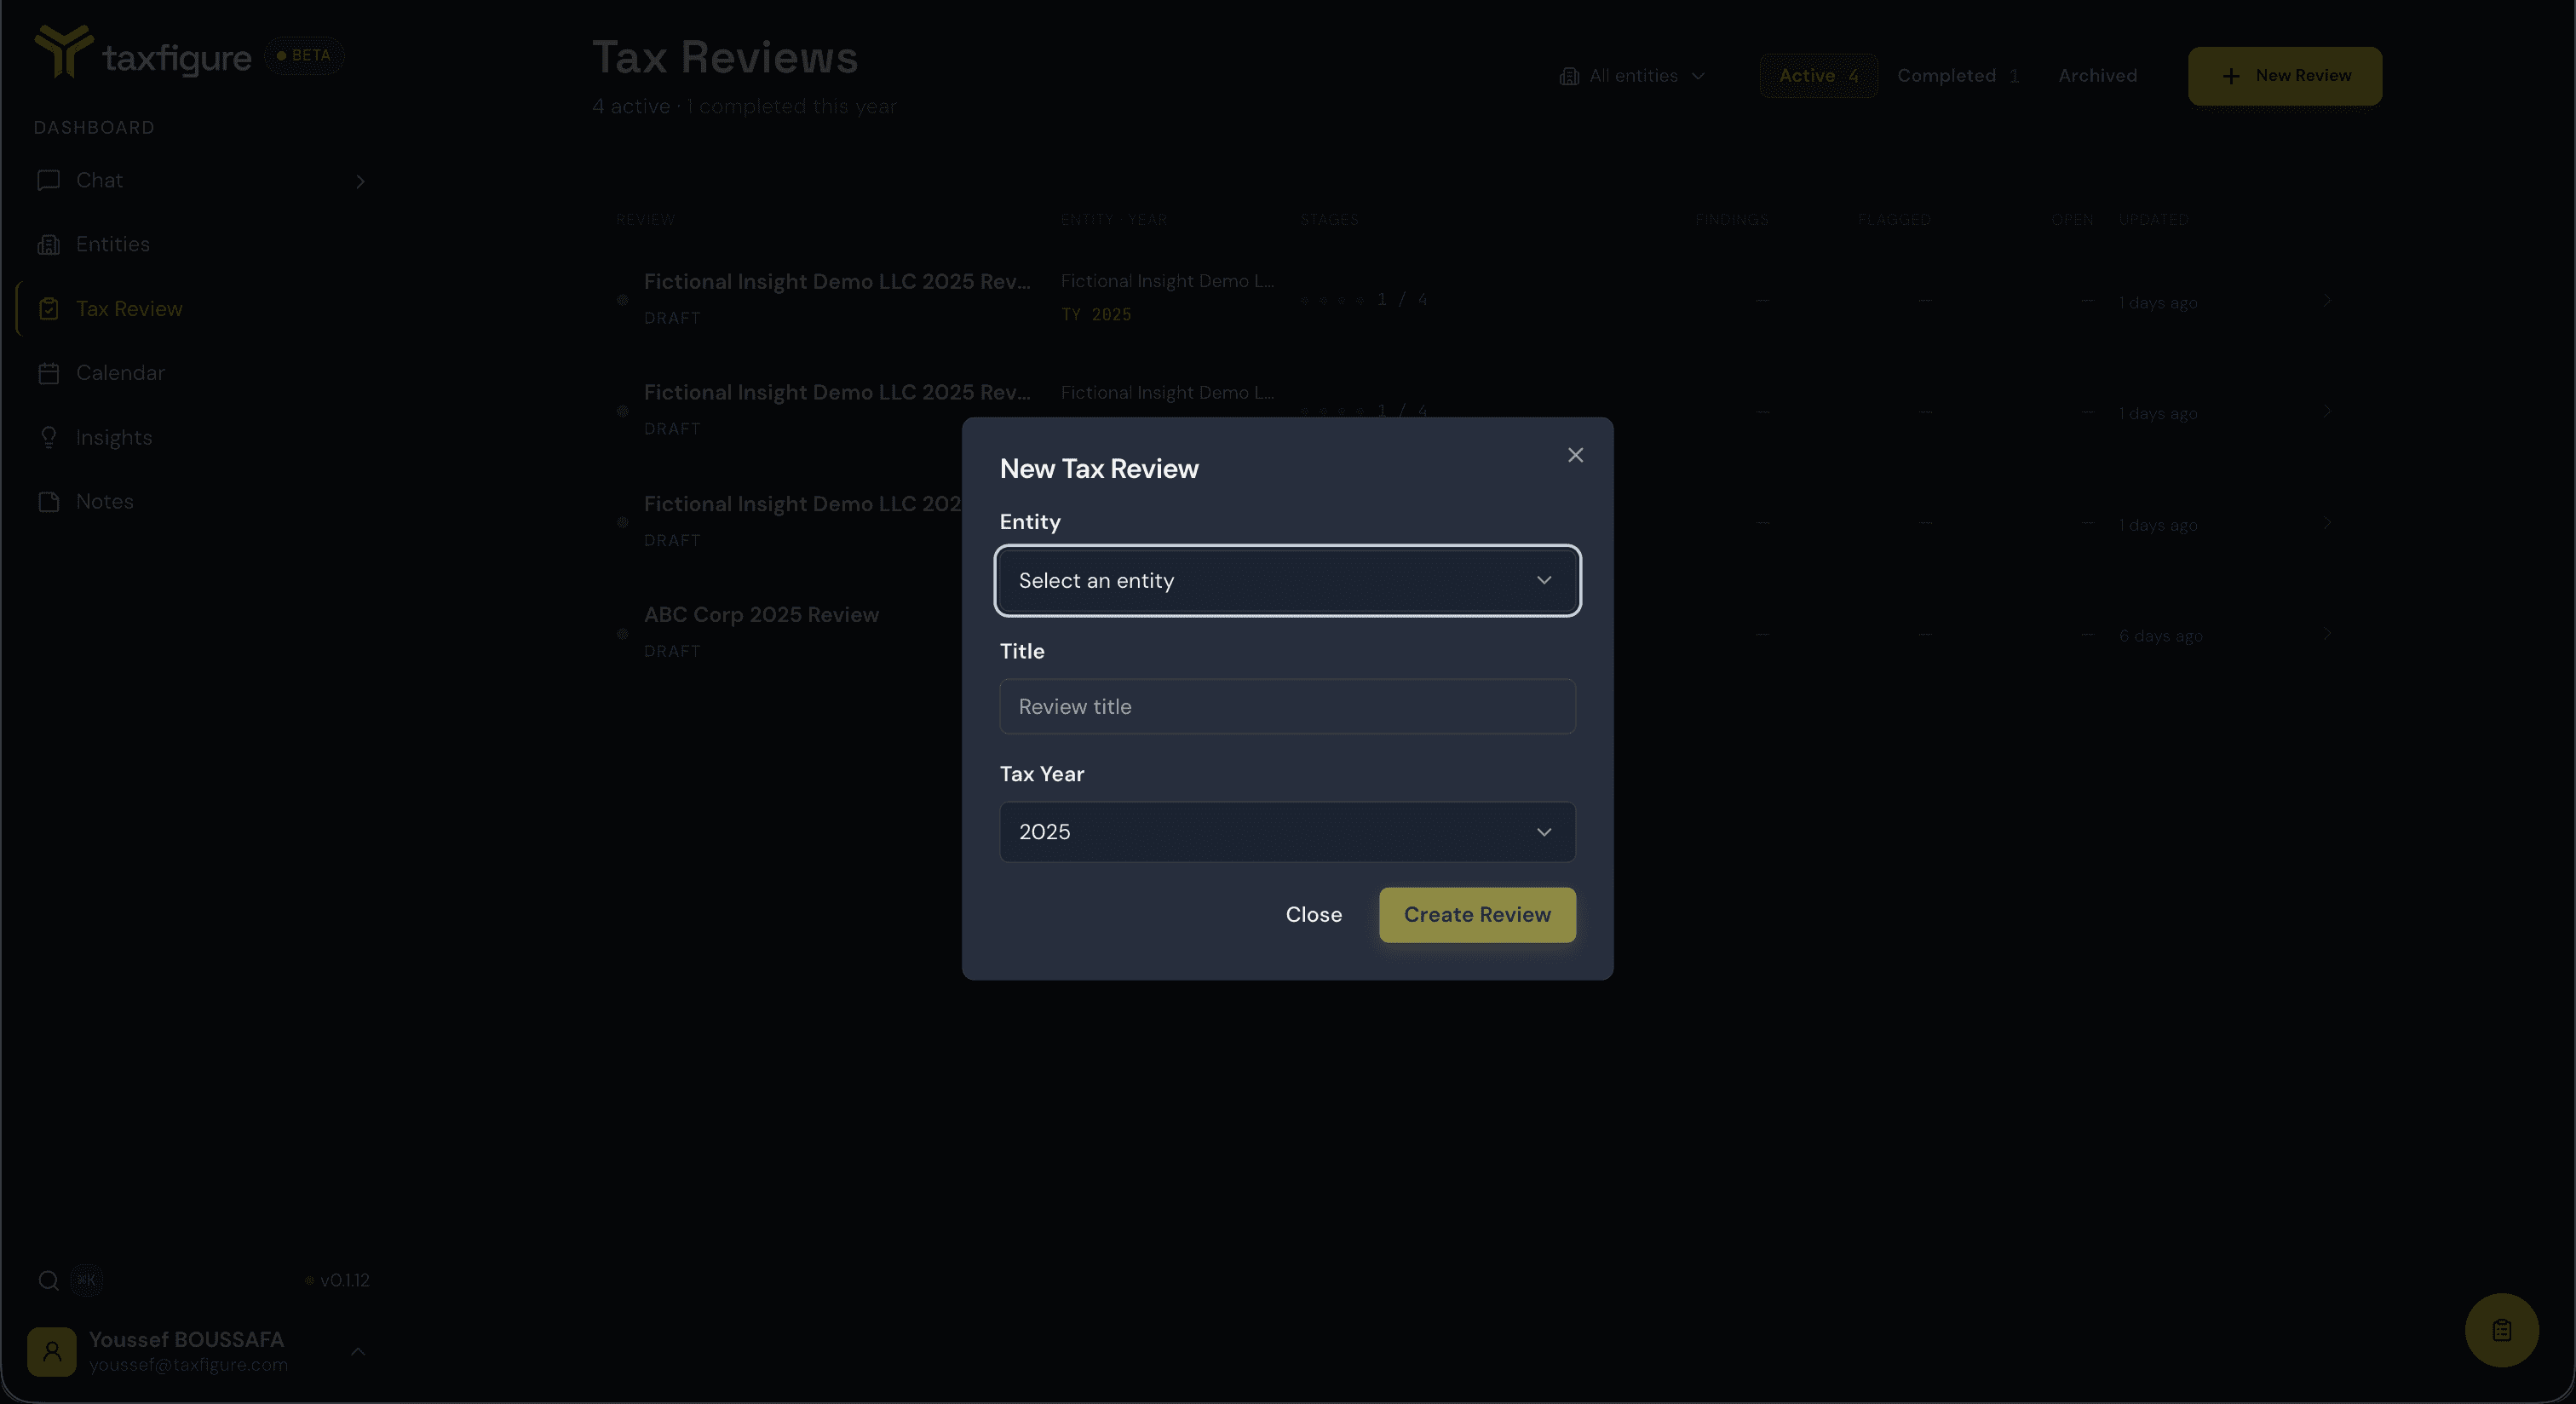This screenshot has height=1404, width=2576.
Task: Click the youssef@taxfigure.com email text
Action: [188, 1365]
